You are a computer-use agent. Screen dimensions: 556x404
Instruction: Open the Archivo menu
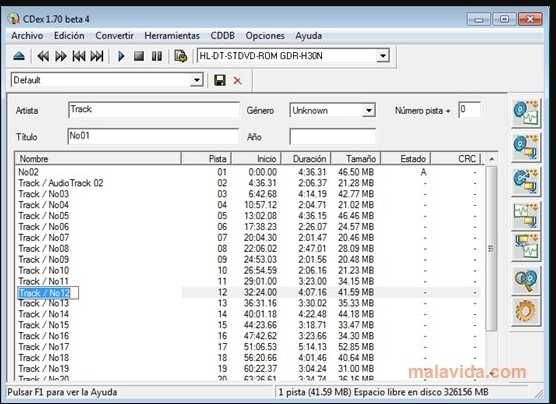[x=27, y=36]
